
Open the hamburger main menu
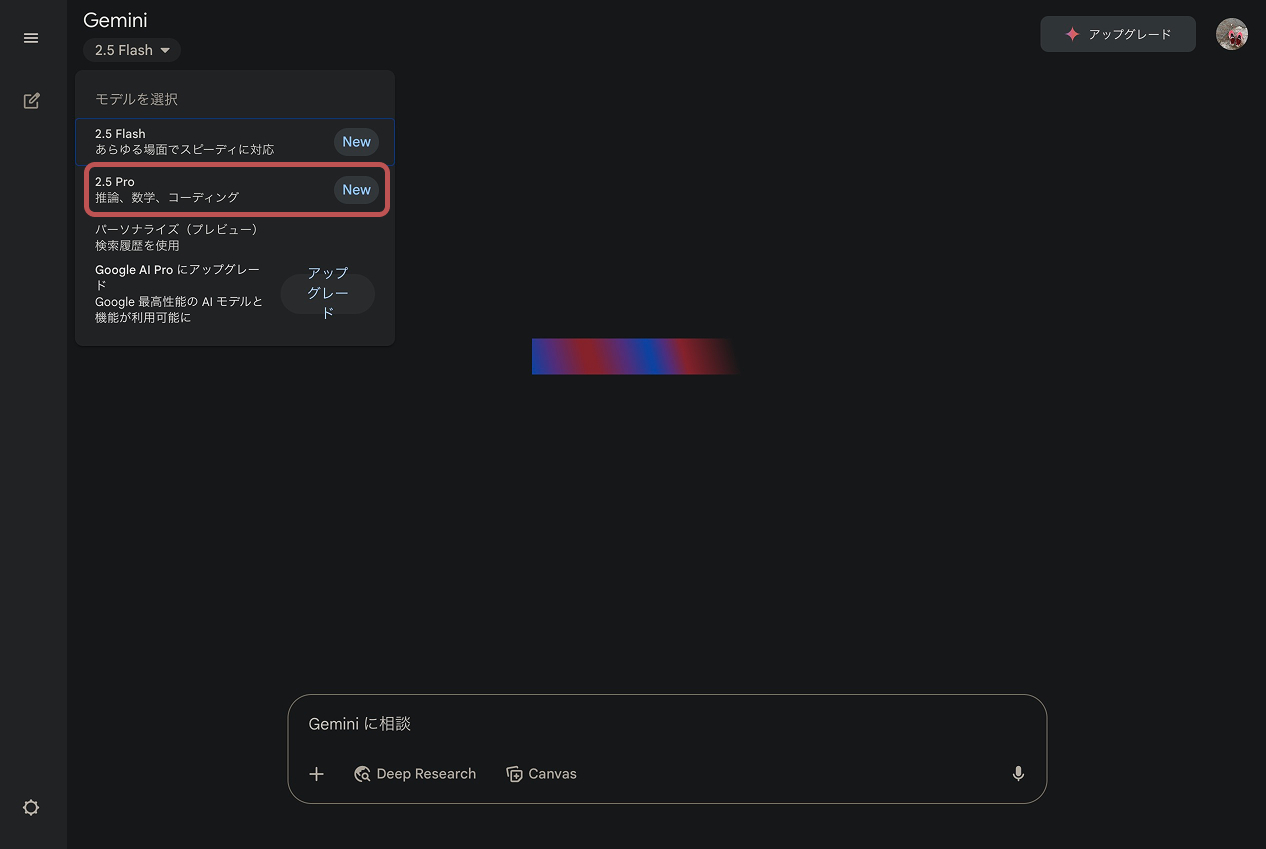click(31, 38)
